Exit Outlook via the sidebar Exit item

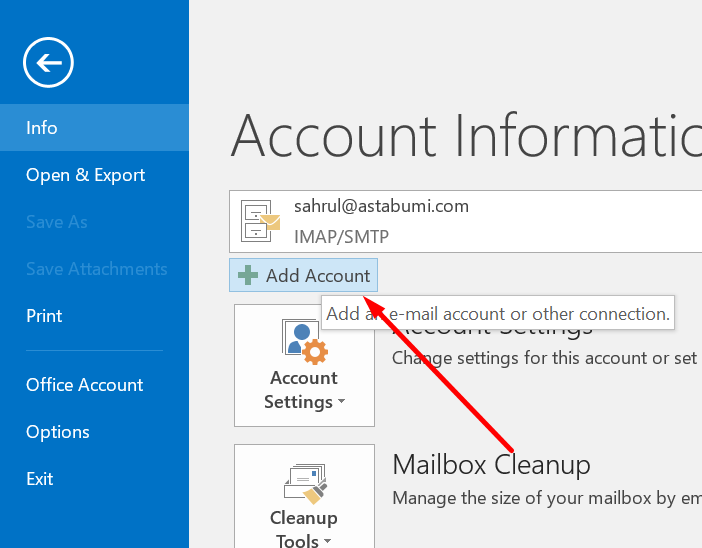pos(40,479)
